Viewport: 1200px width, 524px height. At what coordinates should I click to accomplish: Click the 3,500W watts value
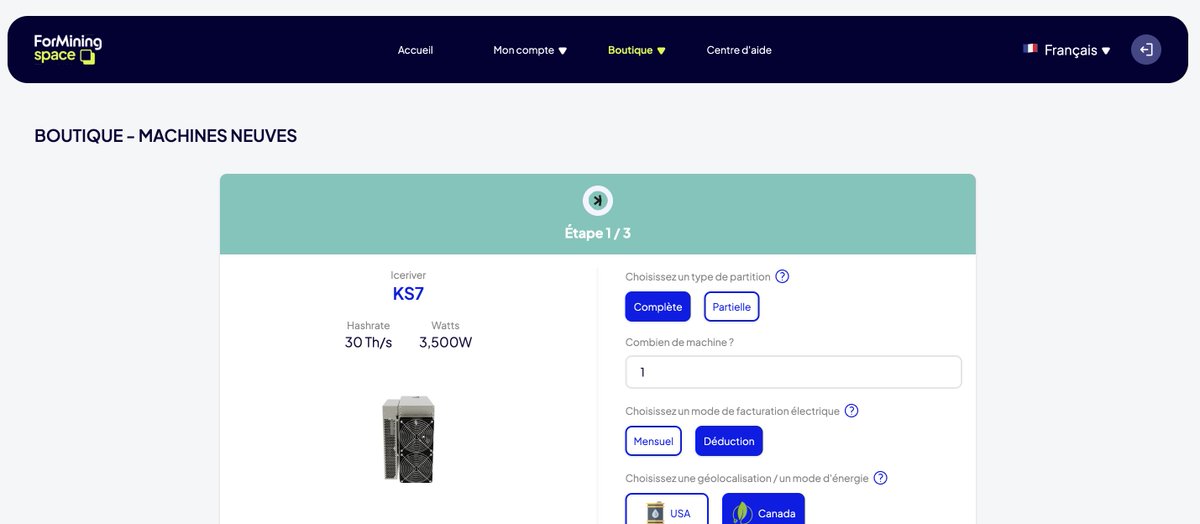(x=445, y=342)
